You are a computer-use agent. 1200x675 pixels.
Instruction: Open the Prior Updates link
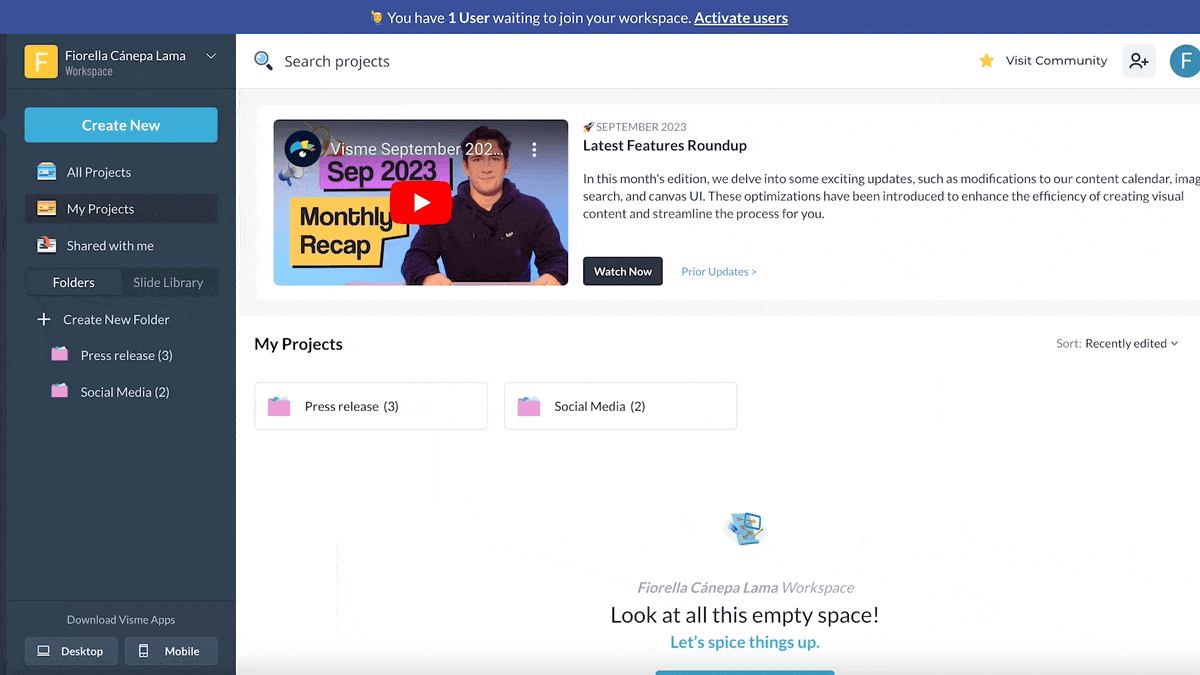718,271
